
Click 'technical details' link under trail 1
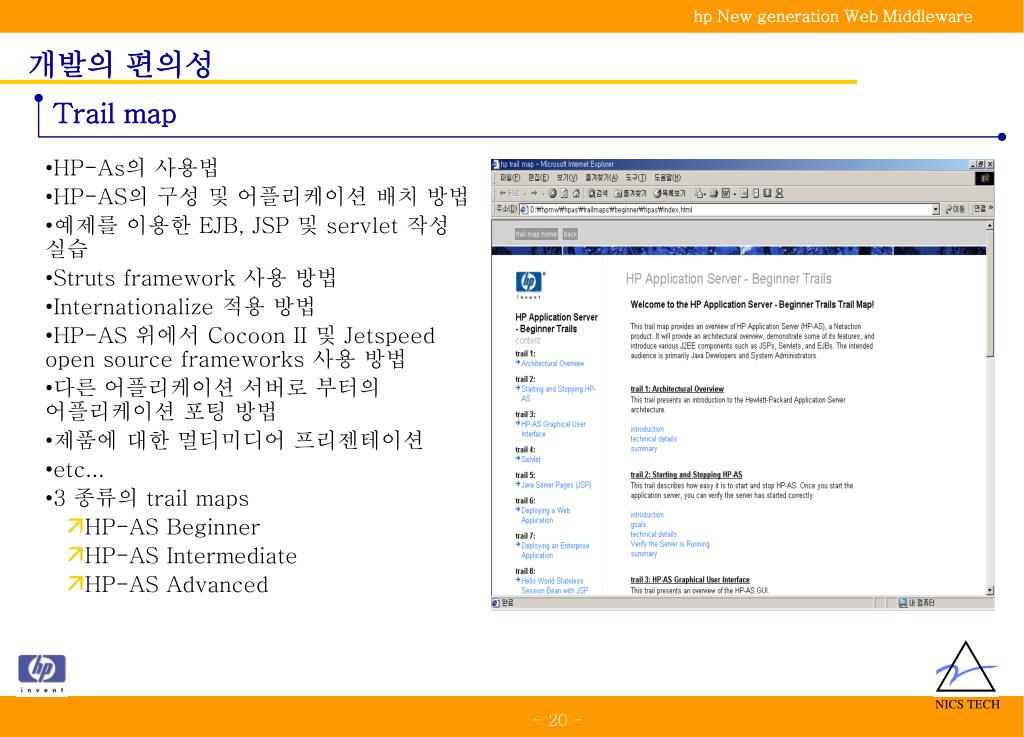pos(653,439)
